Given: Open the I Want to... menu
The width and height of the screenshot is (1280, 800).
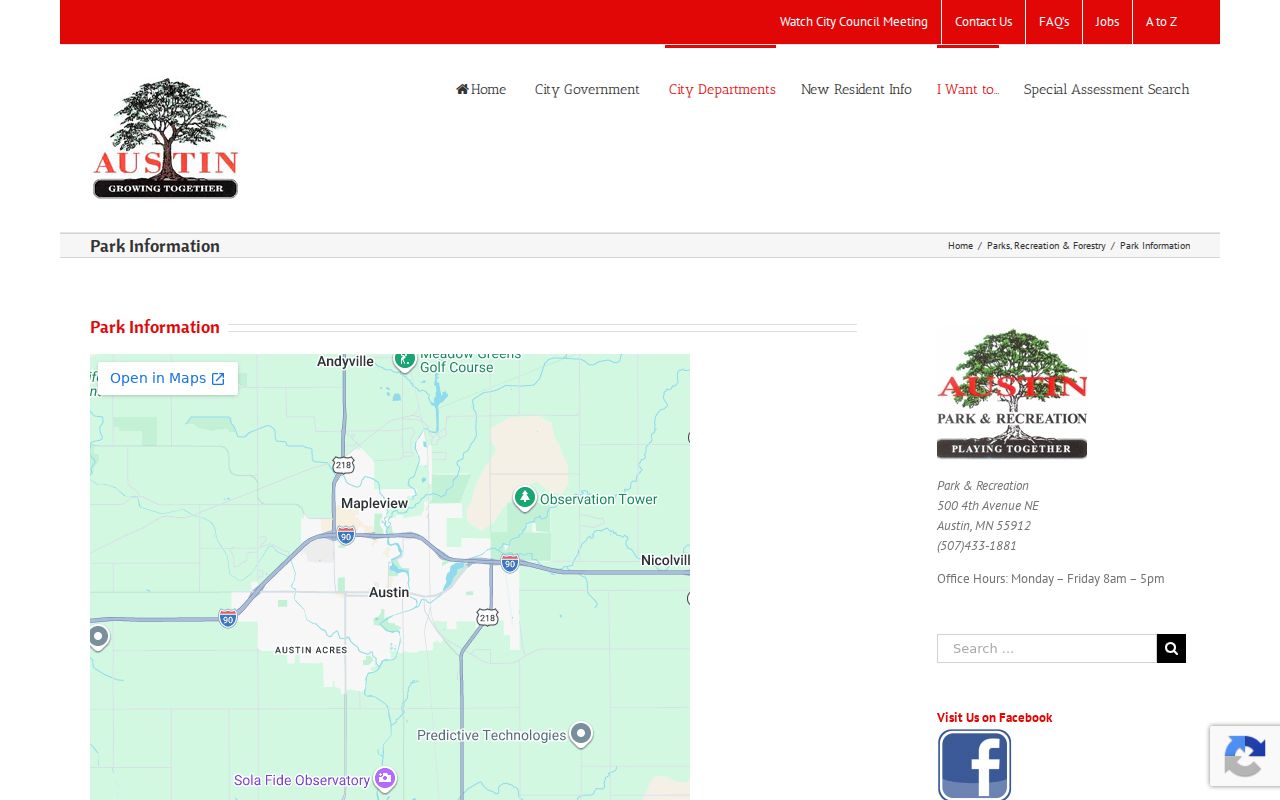Looking at the screenshot, I should (968, 89).
